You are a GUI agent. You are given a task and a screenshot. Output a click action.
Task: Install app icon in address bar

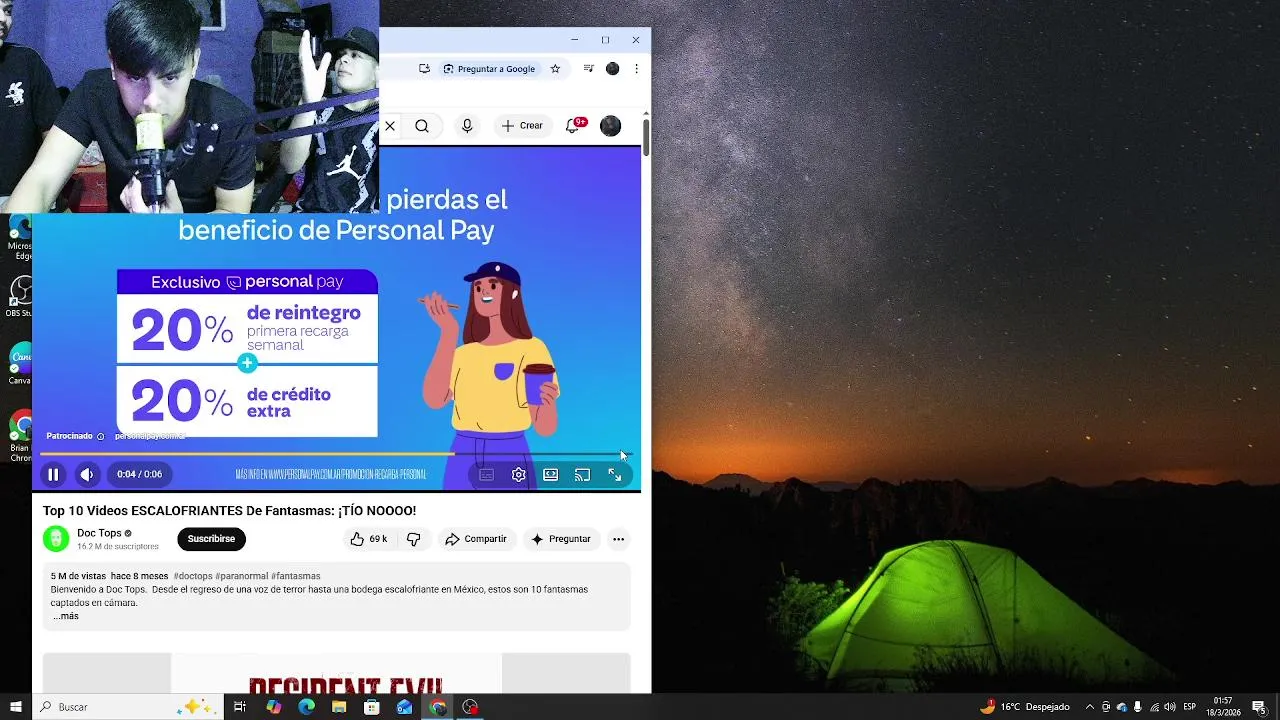click(424, 69)
